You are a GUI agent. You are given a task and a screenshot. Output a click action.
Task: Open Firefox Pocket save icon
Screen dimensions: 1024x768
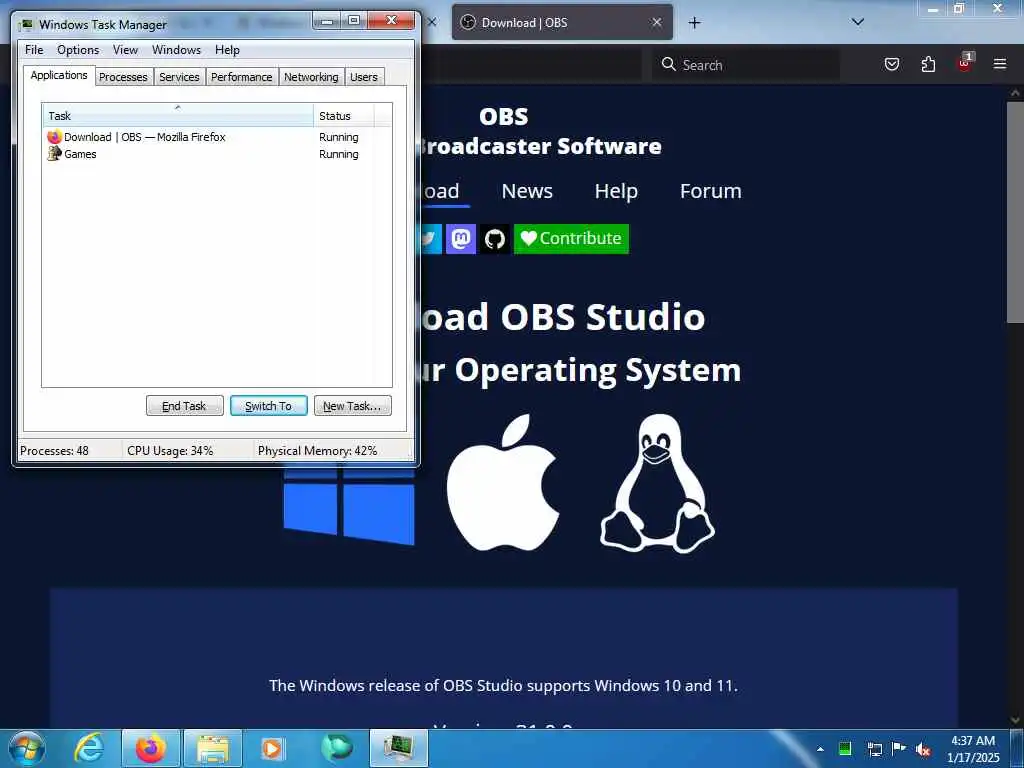pyautogui.click(x=891, y=64)
